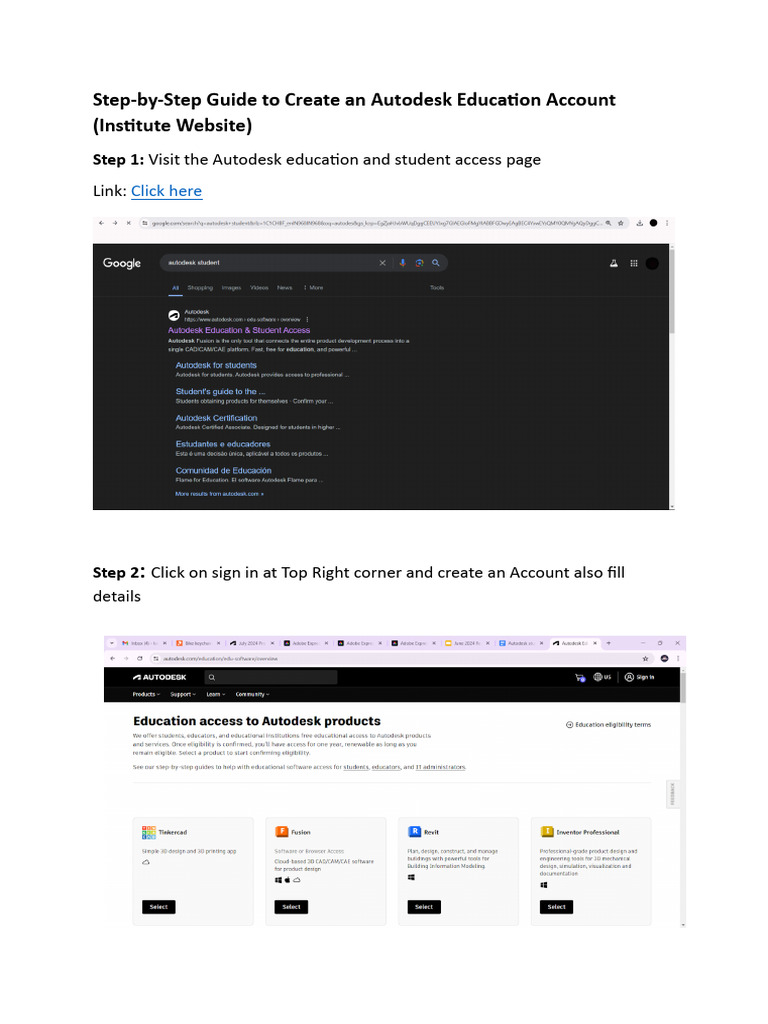
Task: Open the Google account profile avatar
Action: click(652, 263)
